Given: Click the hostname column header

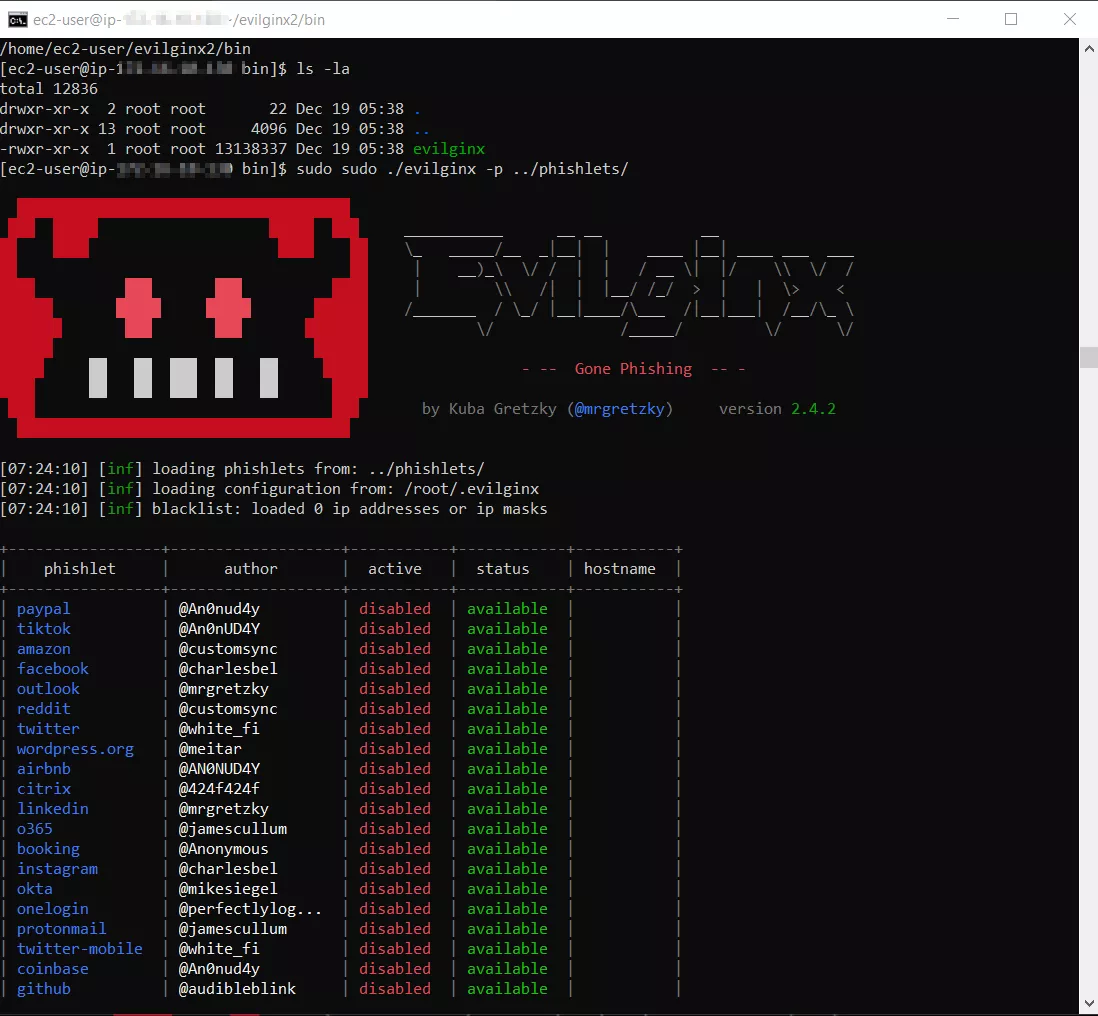Looking at the screenshot, I should point(620,569).
